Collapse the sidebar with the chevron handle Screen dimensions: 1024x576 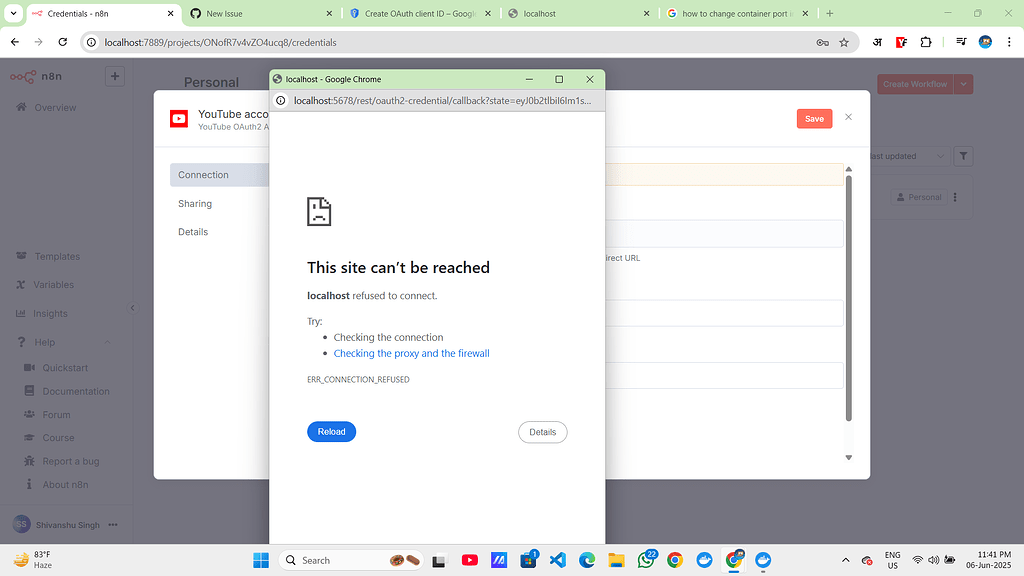pyautogui.click(x=133, y=308)
